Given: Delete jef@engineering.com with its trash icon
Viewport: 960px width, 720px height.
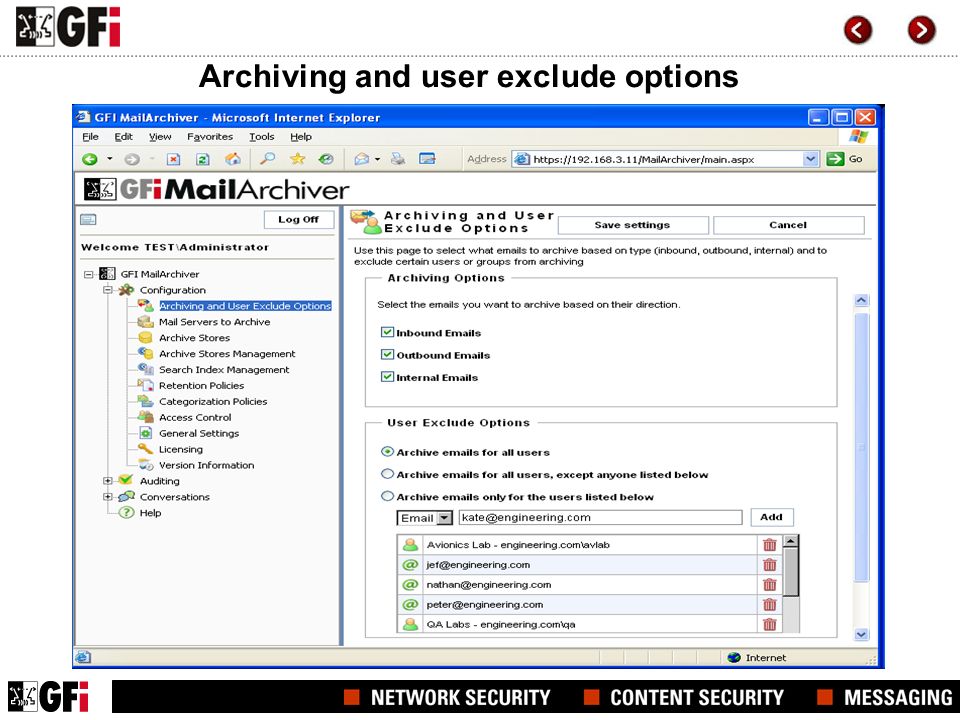Looking at the screenshot, I should pos(770,564).
